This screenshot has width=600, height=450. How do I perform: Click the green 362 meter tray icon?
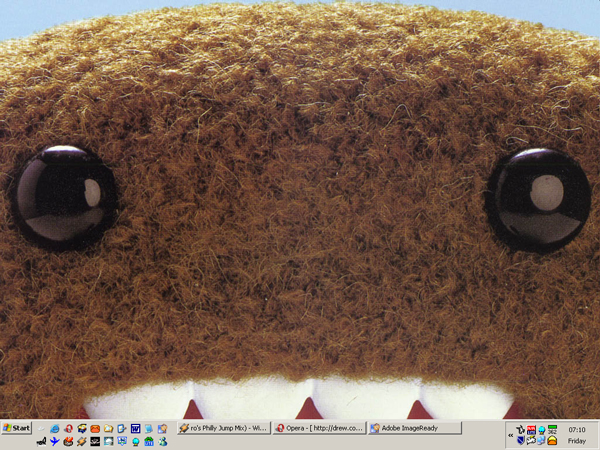pos(552,429)
